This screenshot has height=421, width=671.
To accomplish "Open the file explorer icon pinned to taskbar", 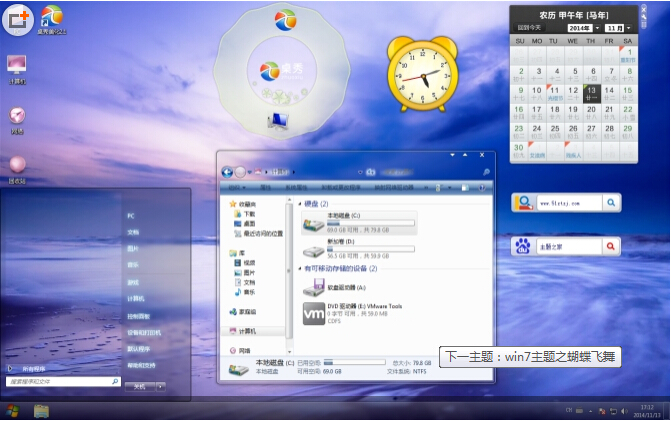I will [x=42, y=410].
